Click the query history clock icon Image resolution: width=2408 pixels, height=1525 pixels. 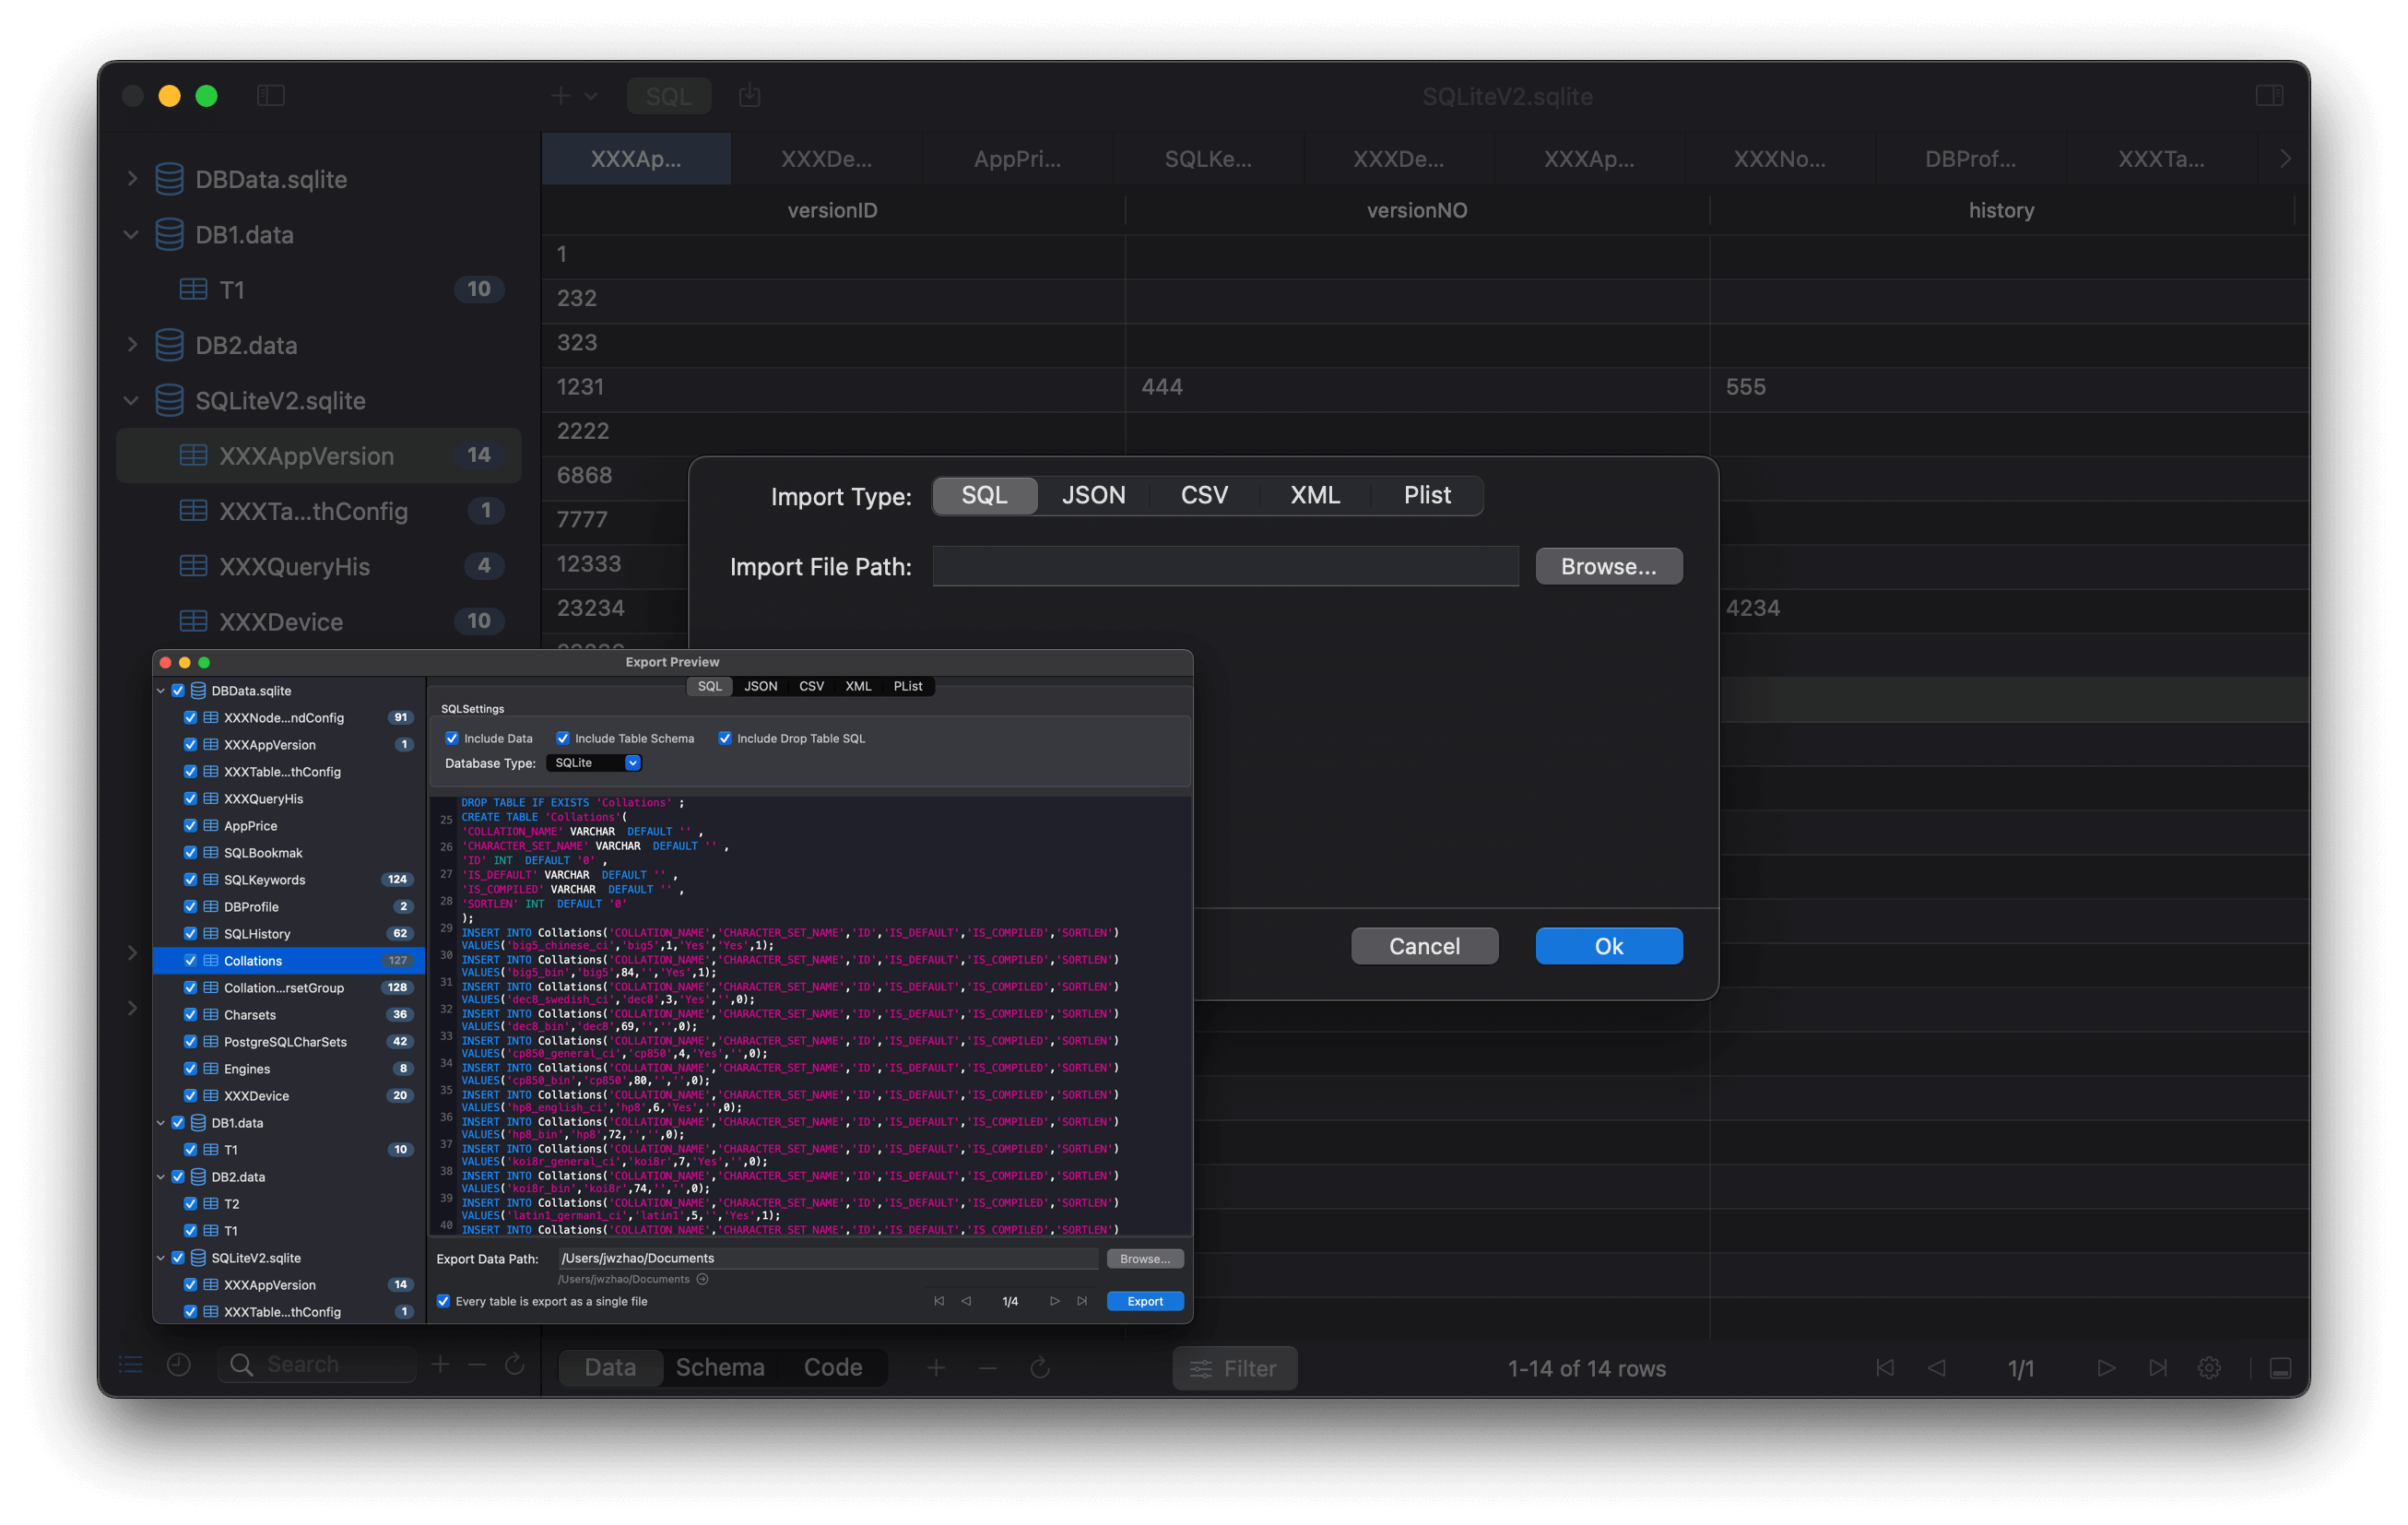[179, 1365]
